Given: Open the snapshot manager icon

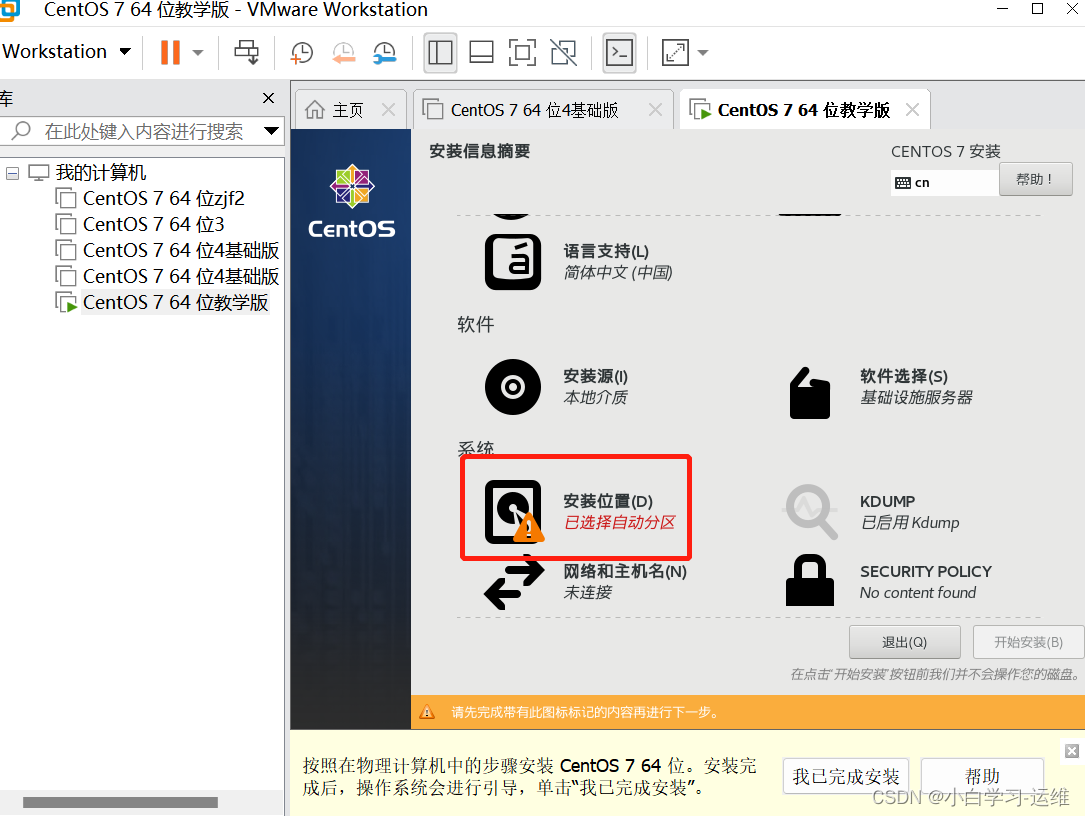Looking at the screenshot, I should pyautogui.click(x=384, y=53).
